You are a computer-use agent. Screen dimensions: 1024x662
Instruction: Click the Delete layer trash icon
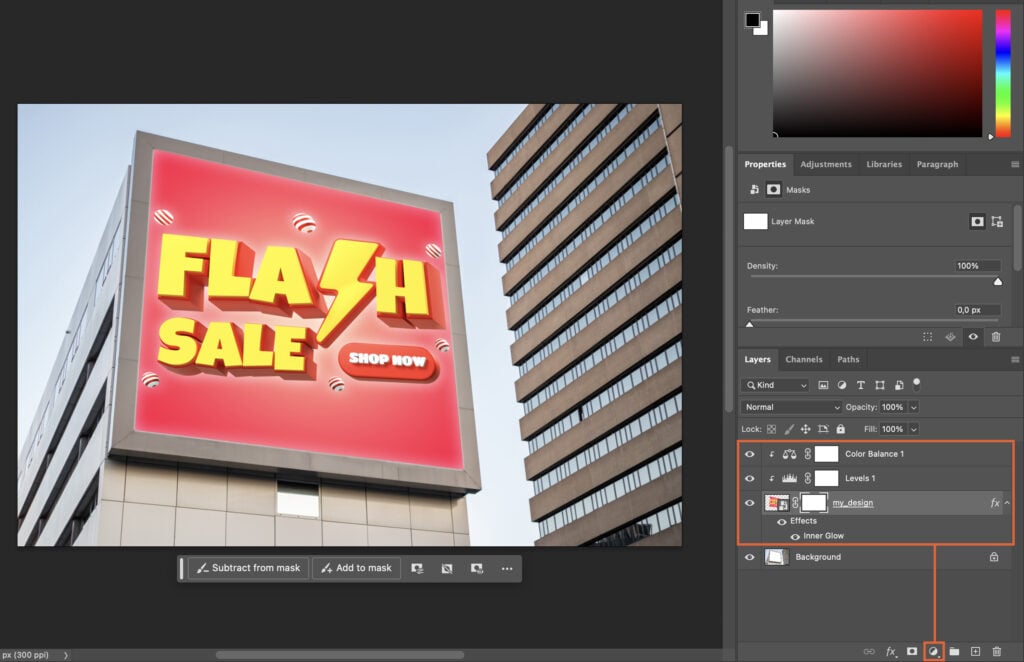(997, 650)
